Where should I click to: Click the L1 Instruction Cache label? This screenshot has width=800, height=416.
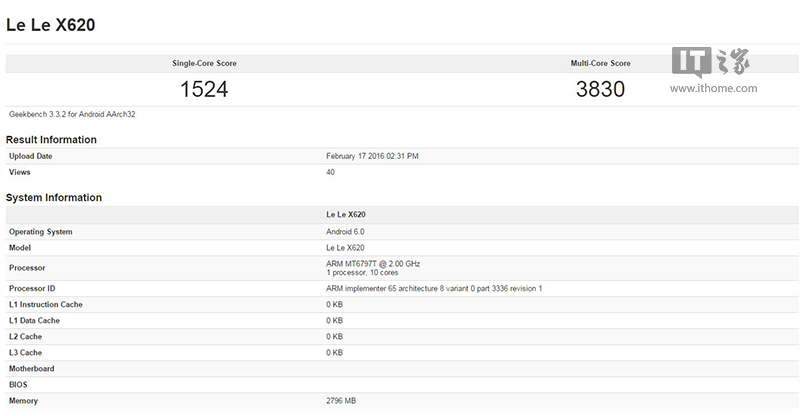46,304
